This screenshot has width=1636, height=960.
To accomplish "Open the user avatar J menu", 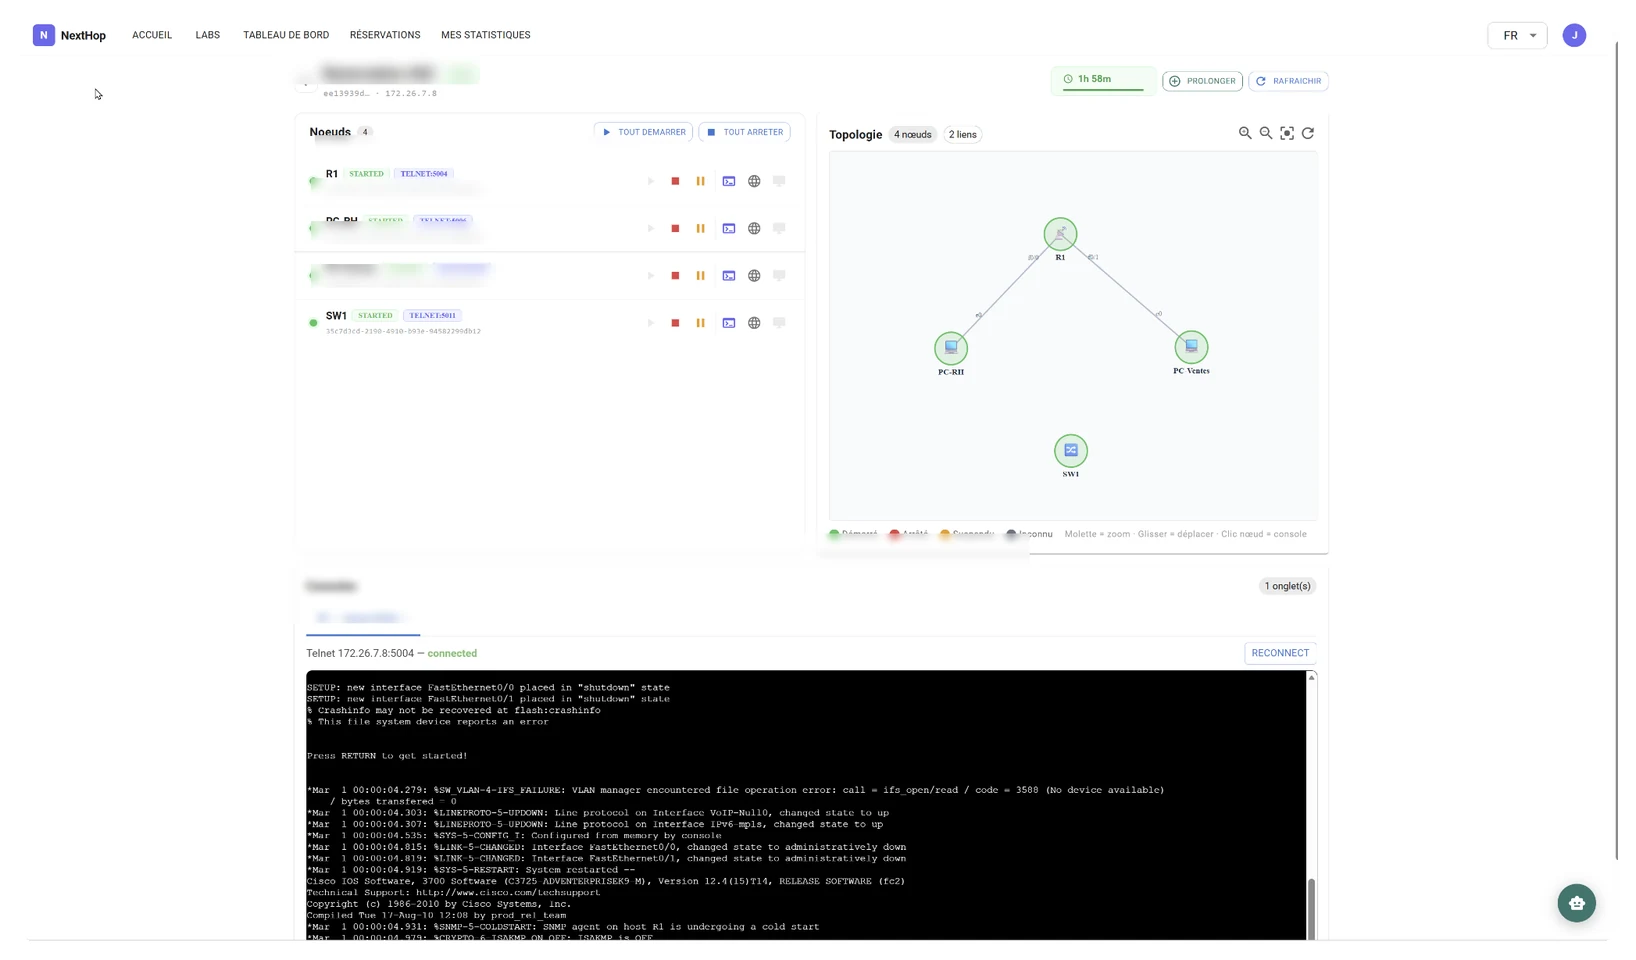I will click(1574, 35).
